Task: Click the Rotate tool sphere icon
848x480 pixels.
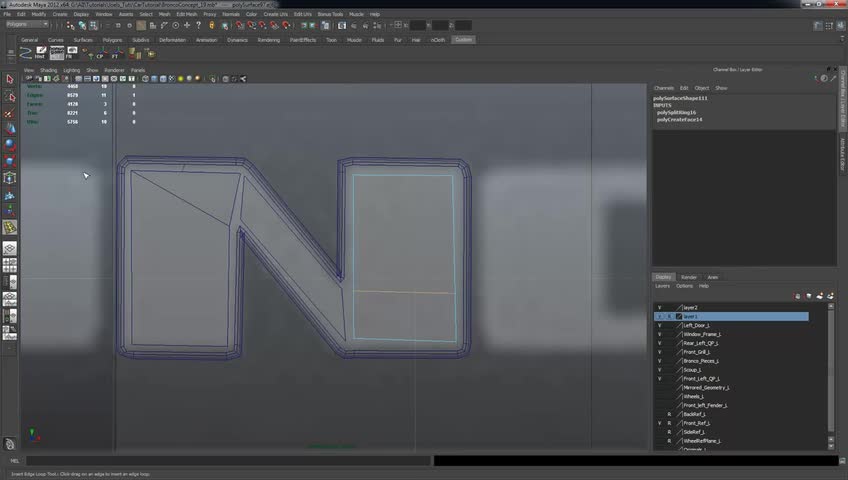Action: pyautogui.click(x=10, y=145)
